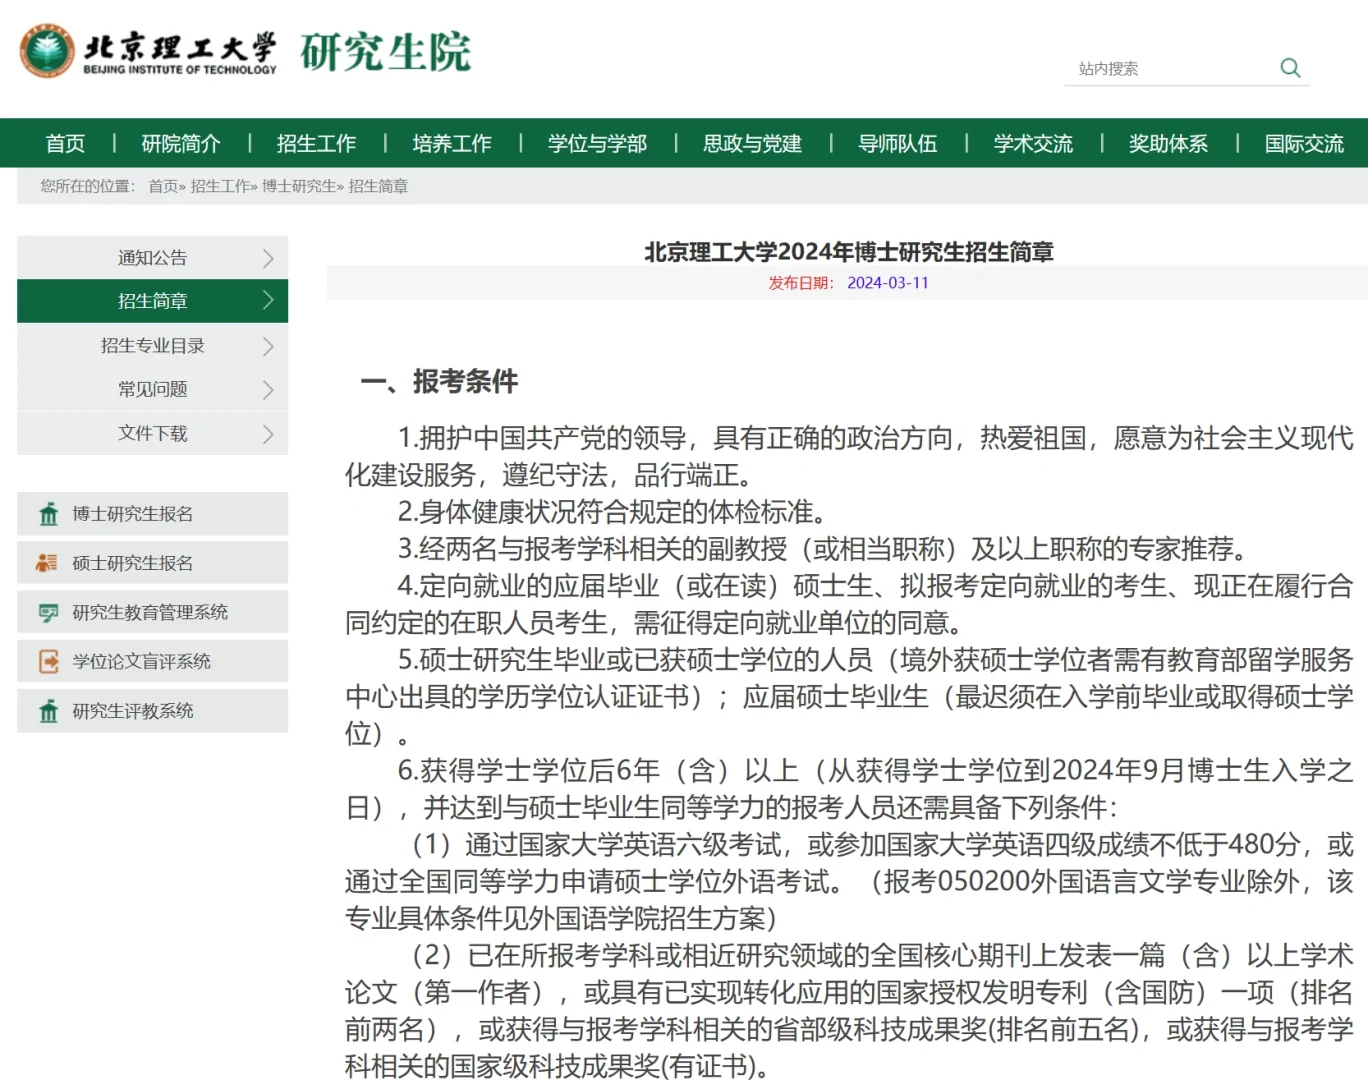Expand the 文件下载 chevron arrow
The width and height of the screenshot is (1368, 1080).
267,434
